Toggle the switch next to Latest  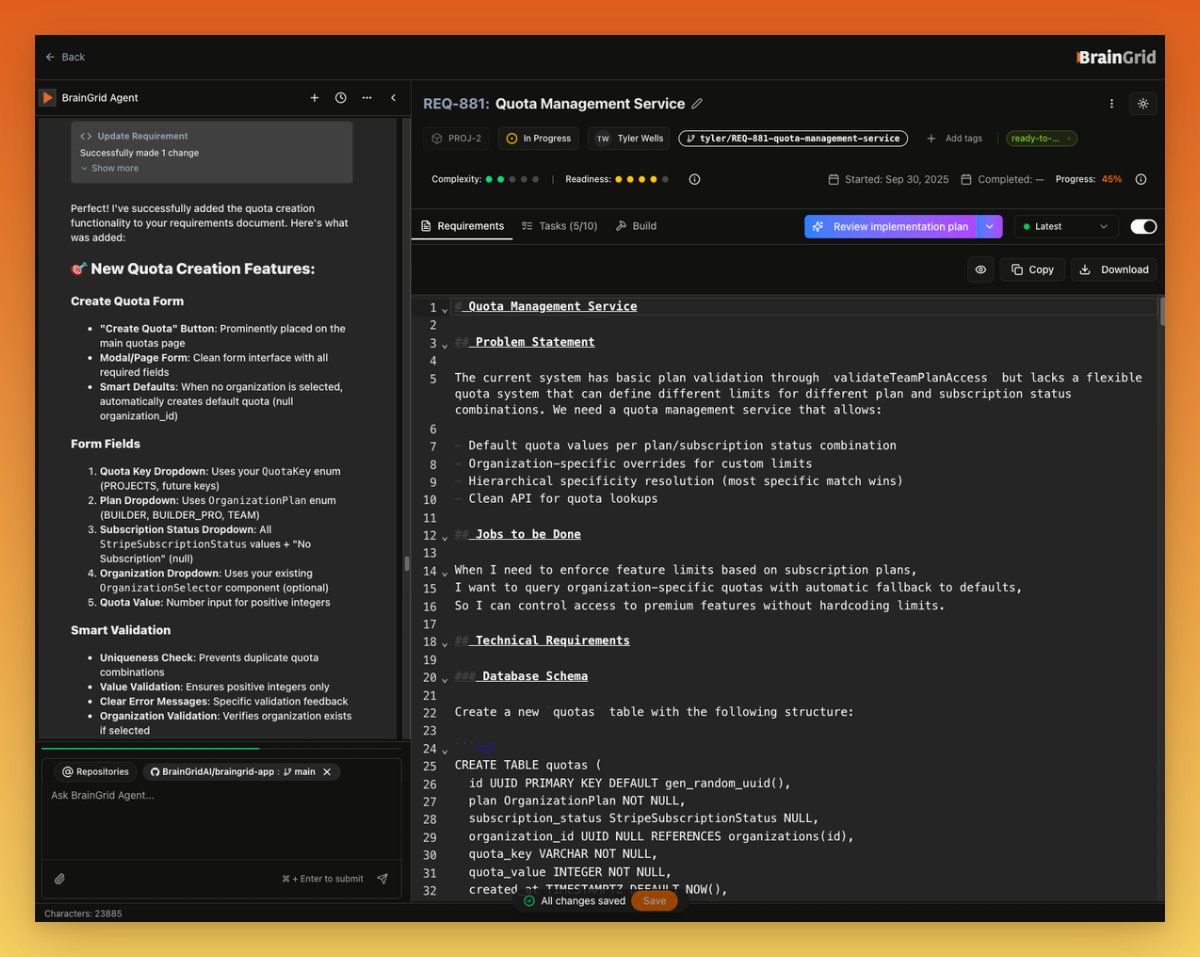1143,227
